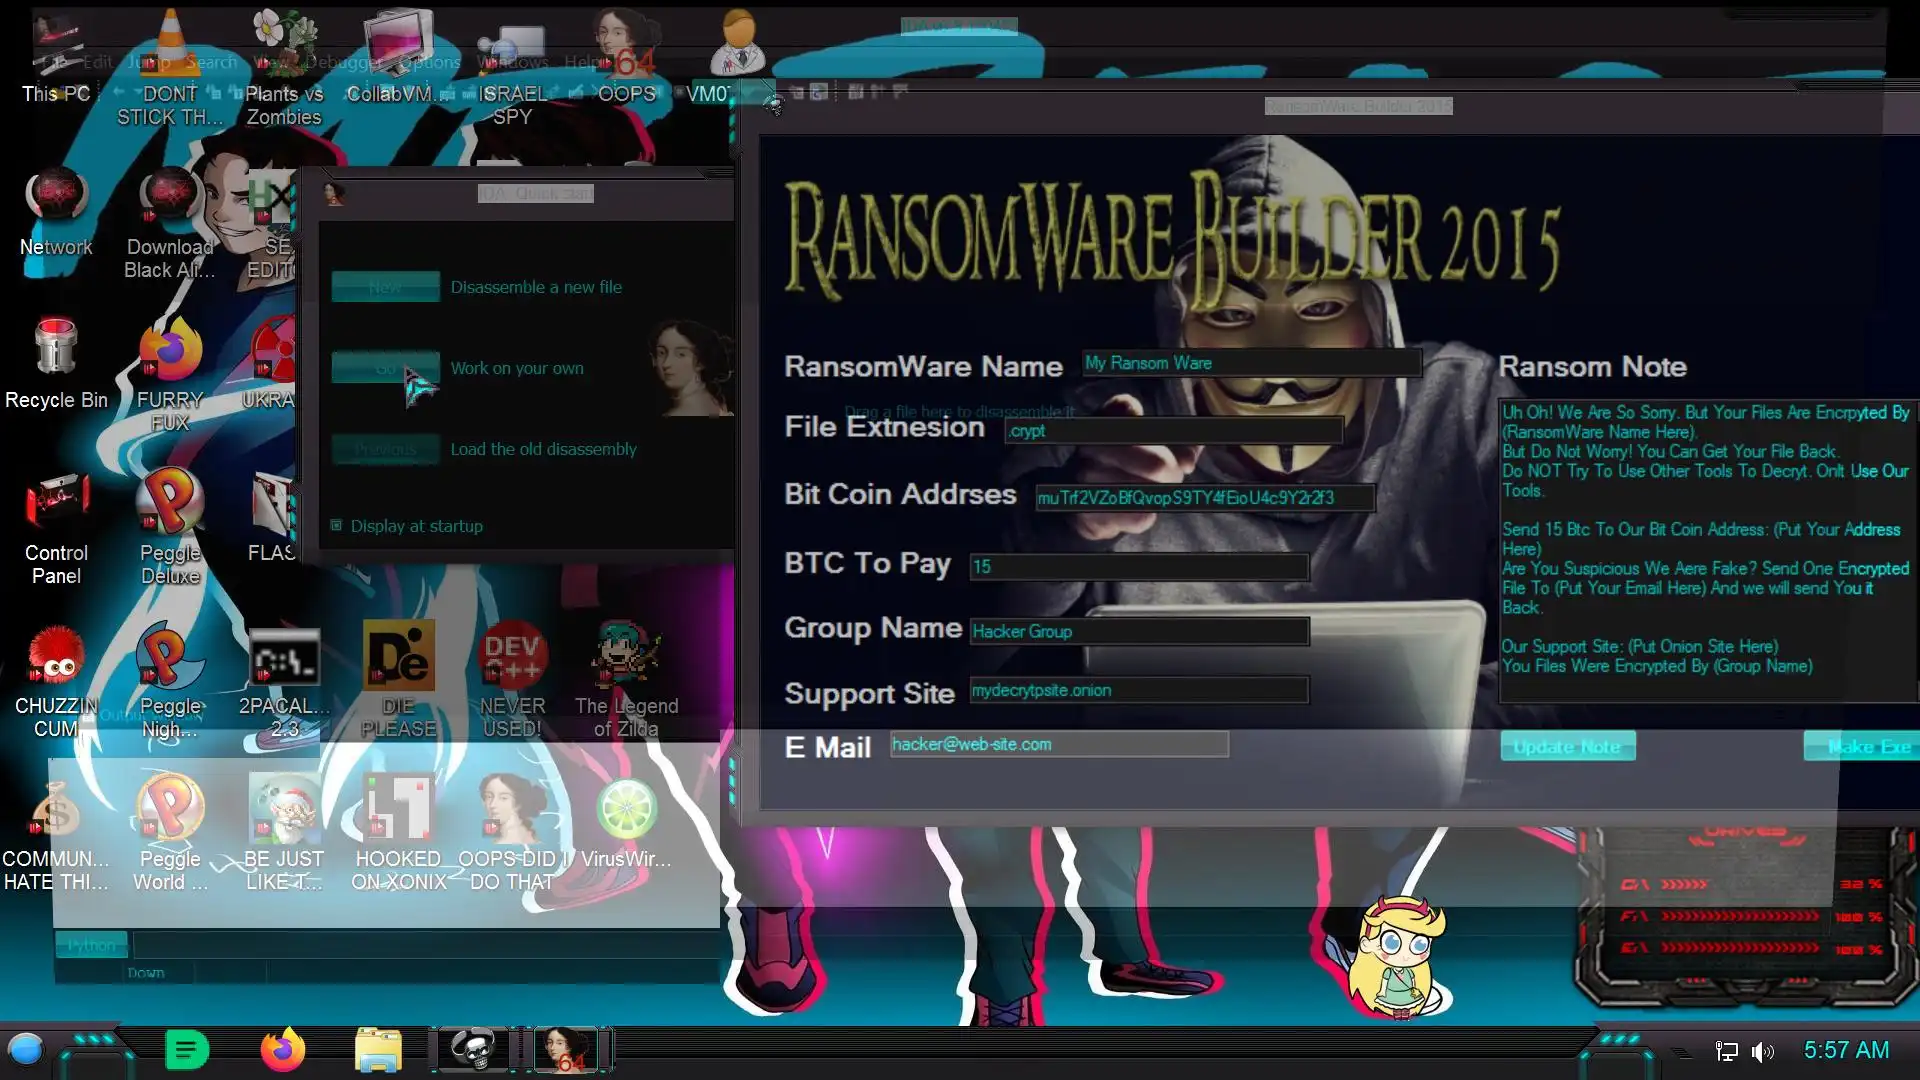
Task: Click the Group Name text field
Action: (1139, 631)
